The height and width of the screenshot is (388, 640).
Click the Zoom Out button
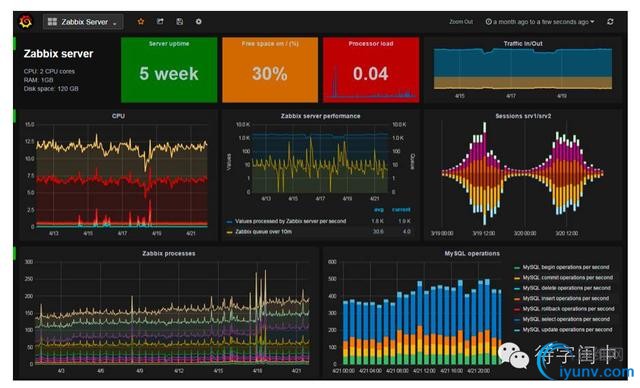click(461, 22)
